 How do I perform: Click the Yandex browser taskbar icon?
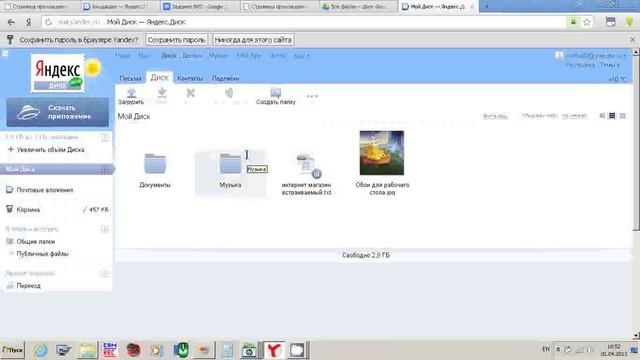coord(274,350)
